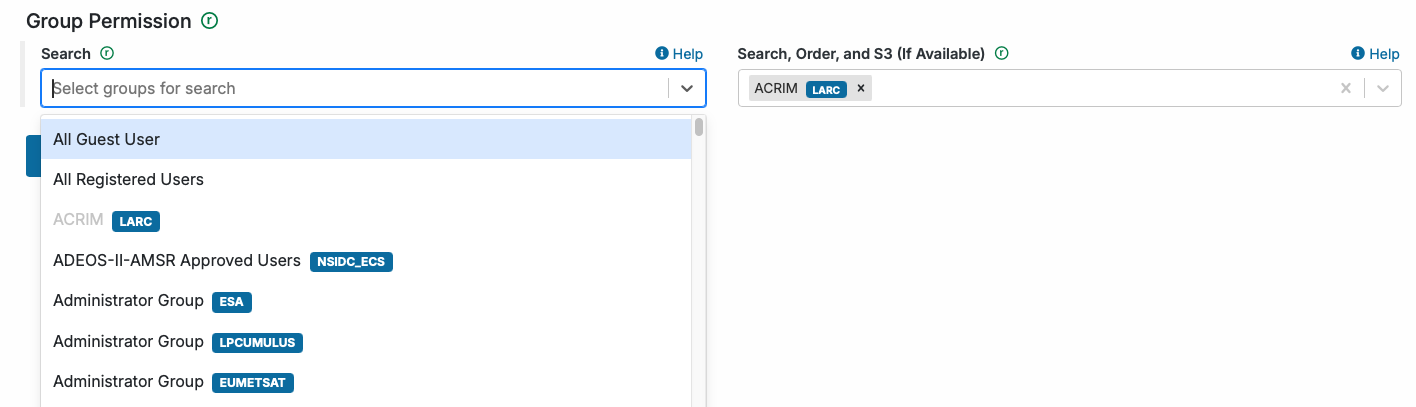Collapse the Search groups dropdown arrow
The width and height of the screenshot is (1416, 407).
tap(687, 88)
